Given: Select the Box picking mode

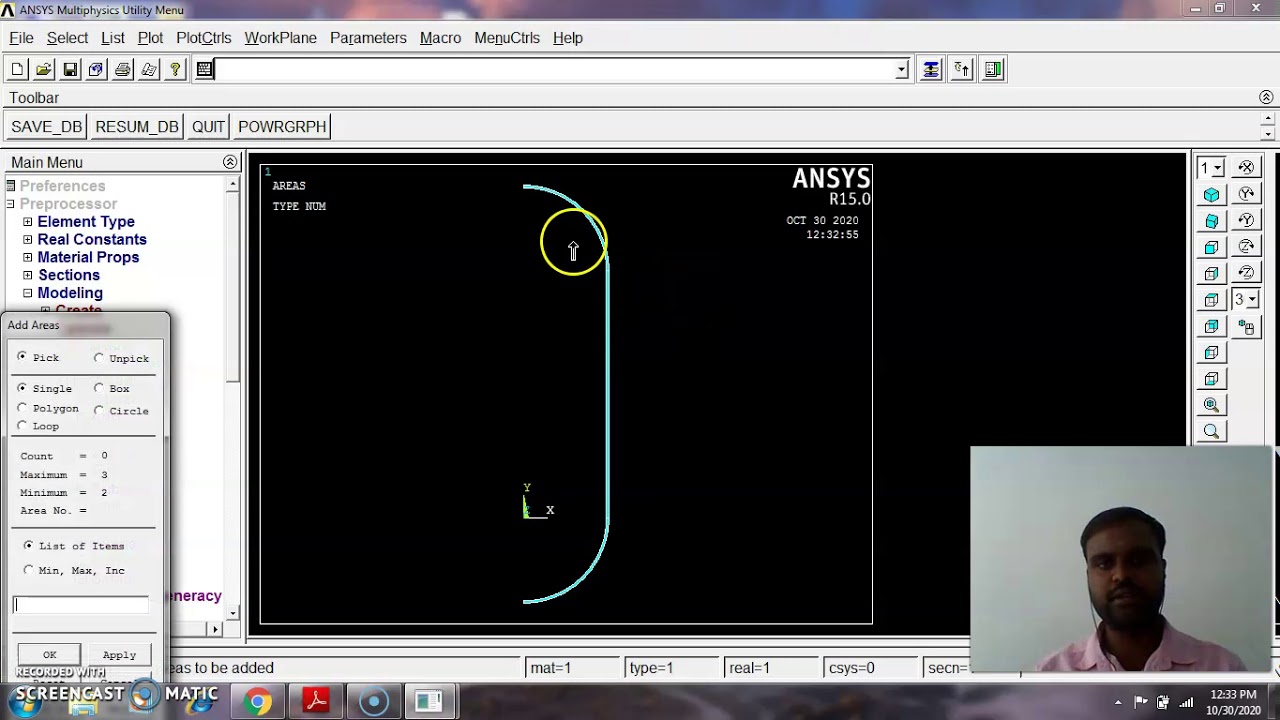Looking at the screenshot, I should (x=99, y=388).
